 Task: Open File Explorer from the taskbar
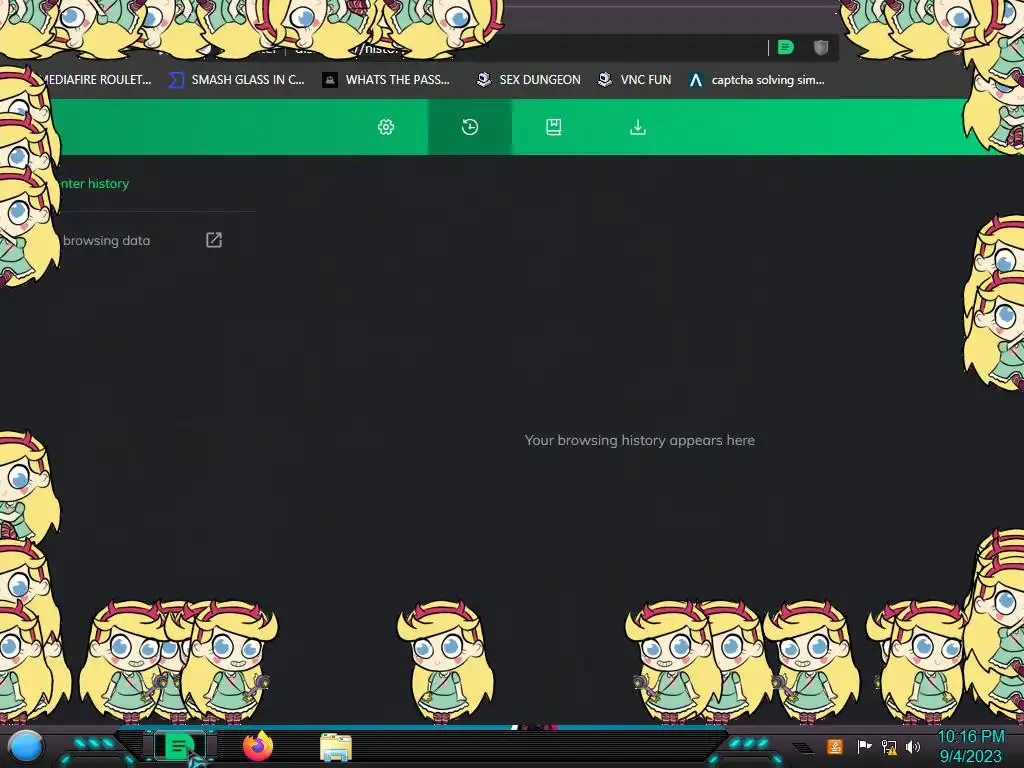click(x=336, y=747)
